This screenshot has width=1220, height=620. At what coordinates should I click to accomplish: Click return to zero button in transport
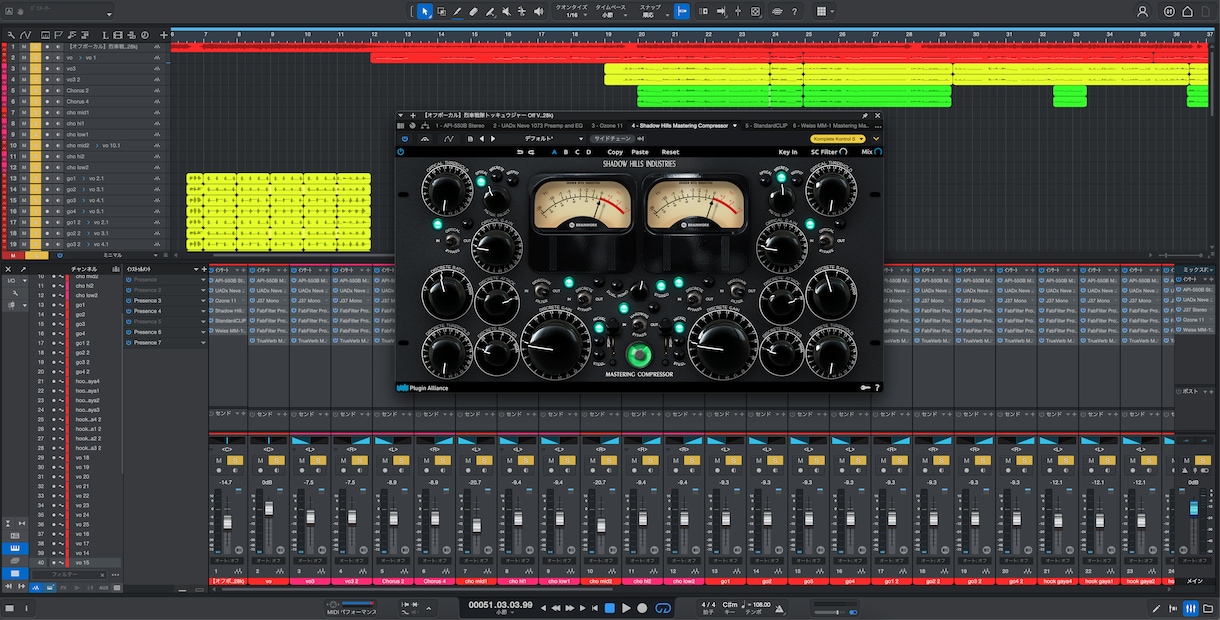(596, 607)
